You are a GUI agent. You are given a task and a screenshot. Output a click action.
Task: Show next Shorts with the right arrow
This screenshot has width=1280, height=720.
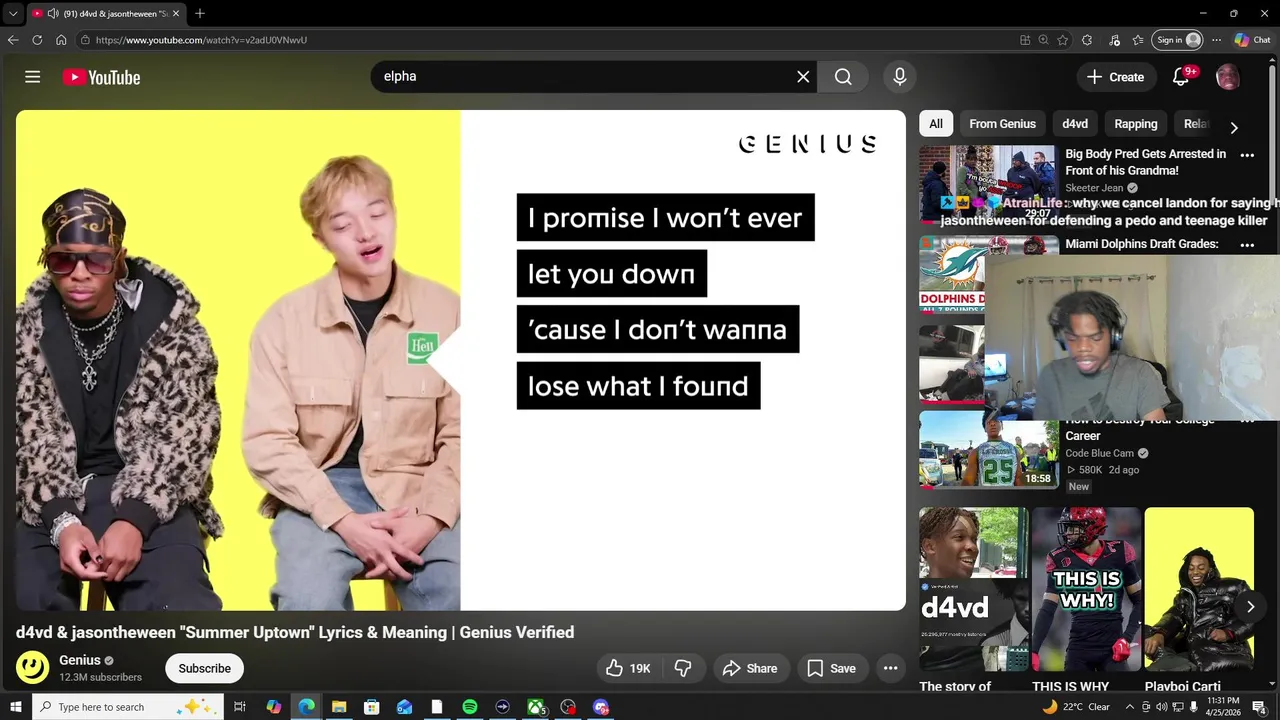[x=1250, y=607]
